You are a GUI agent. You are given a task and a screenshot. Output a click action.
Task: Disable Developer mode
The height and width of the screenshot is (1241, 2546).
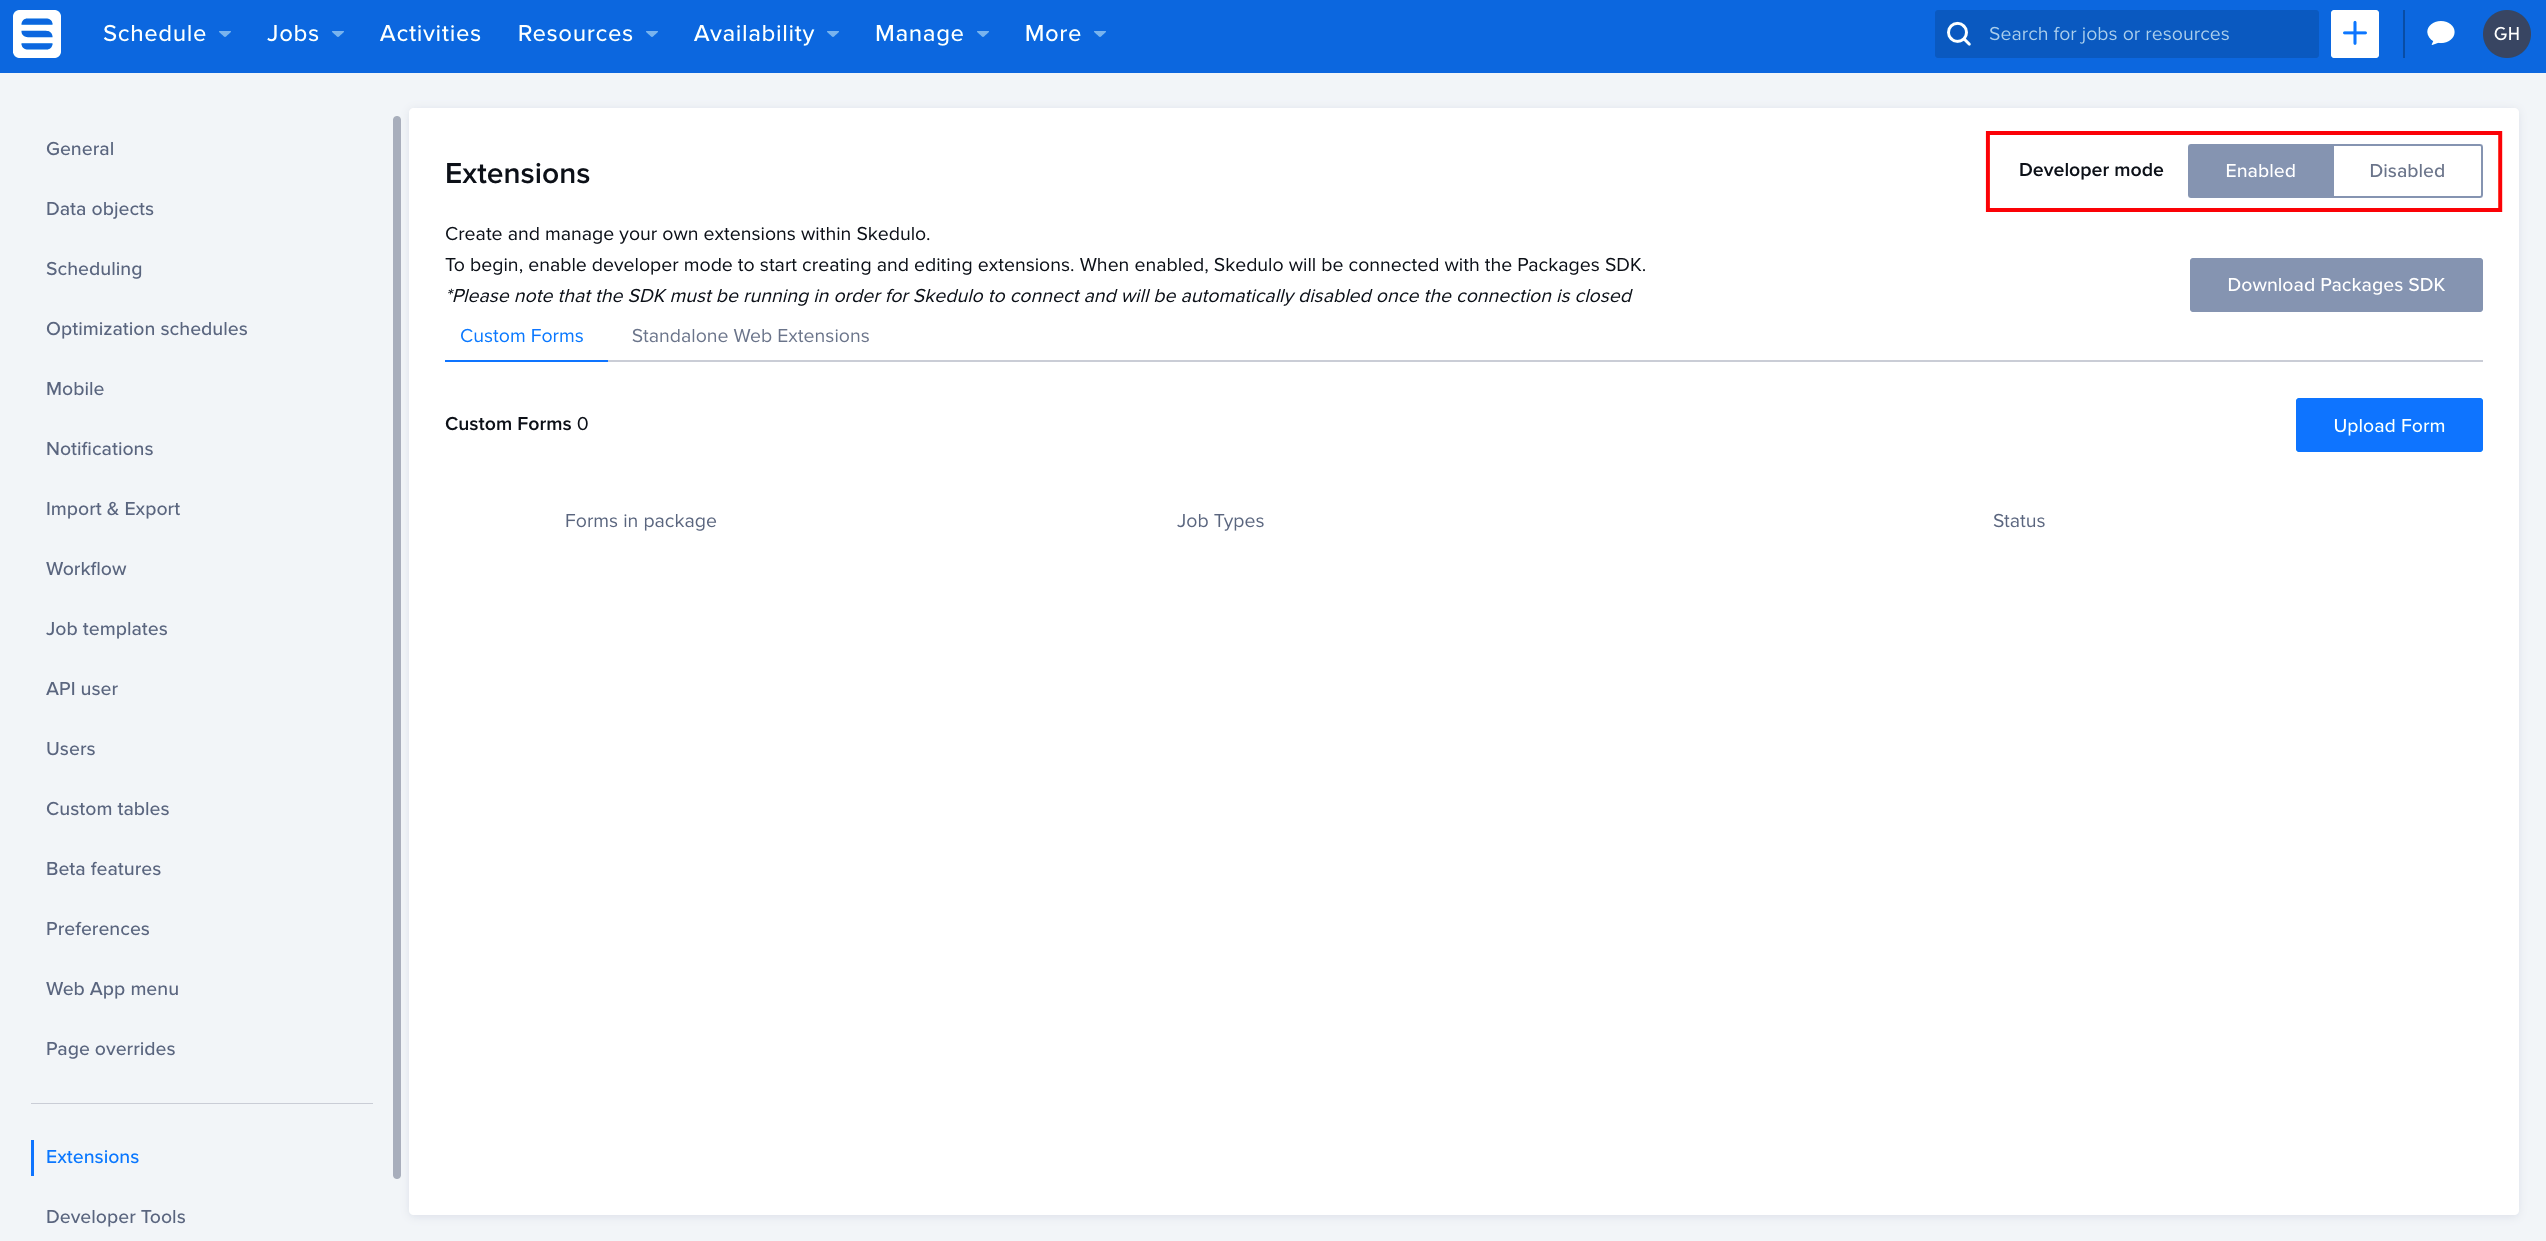click(2407, 170)
